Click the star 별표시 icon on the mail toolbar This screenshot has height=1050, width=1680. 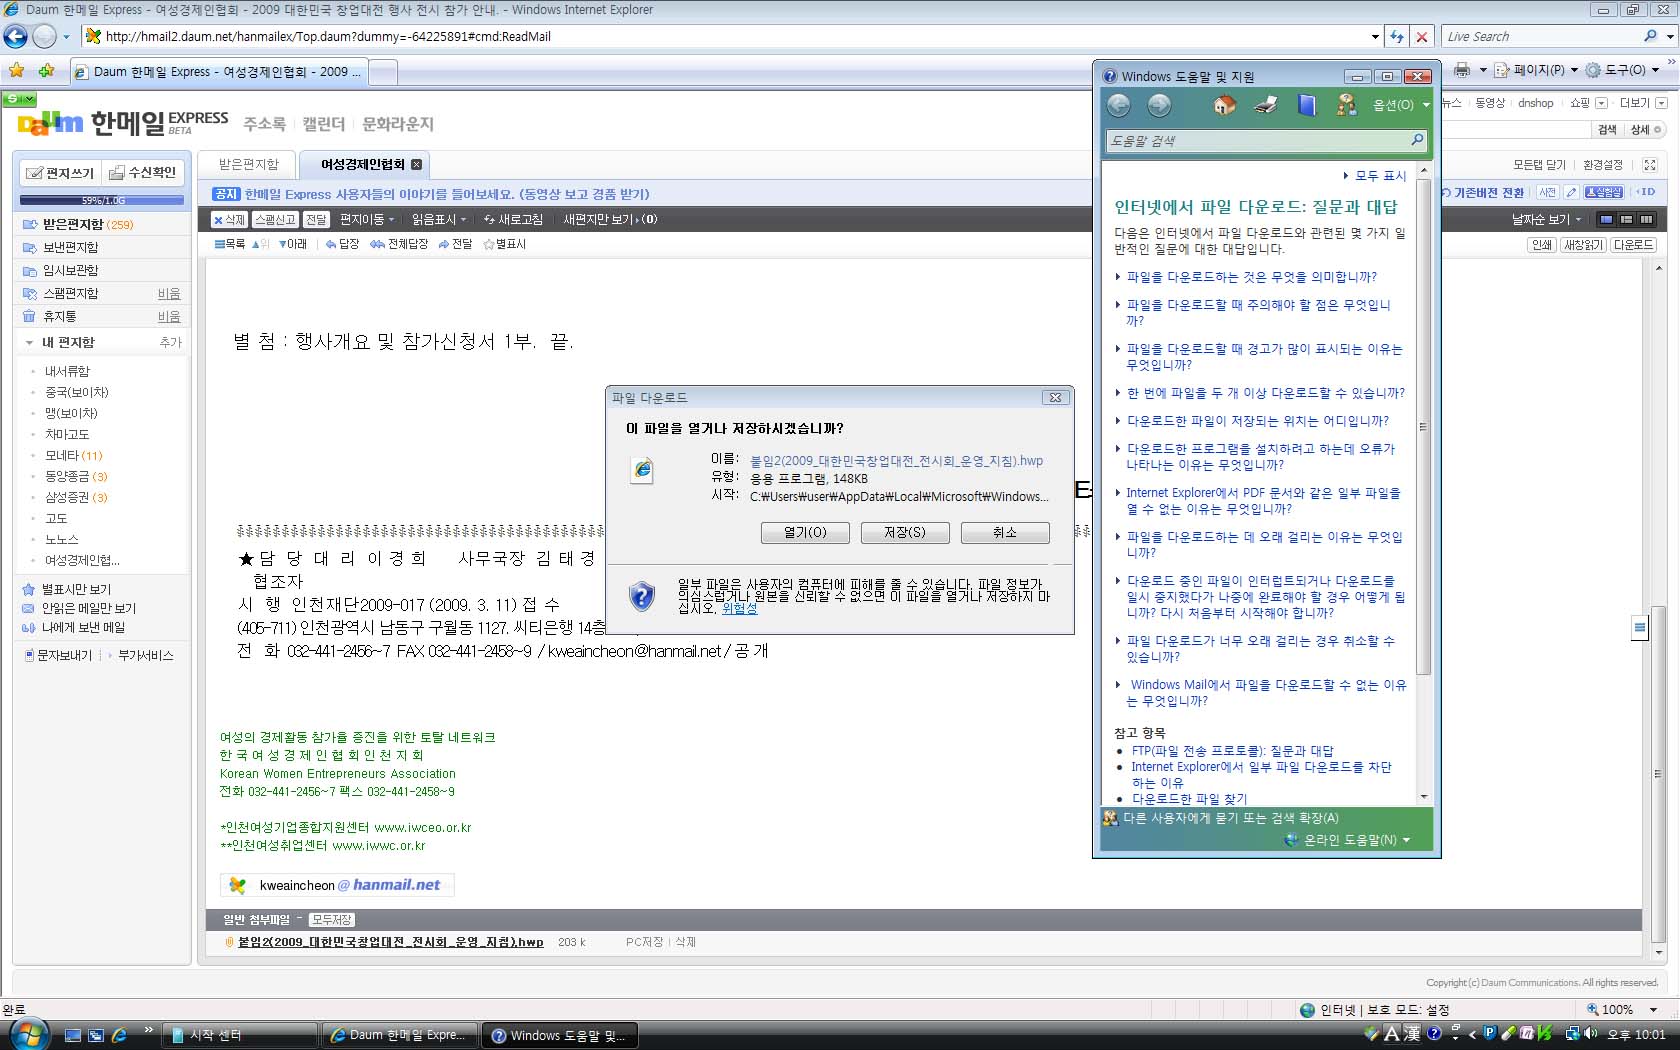click(x=489, y=244)
